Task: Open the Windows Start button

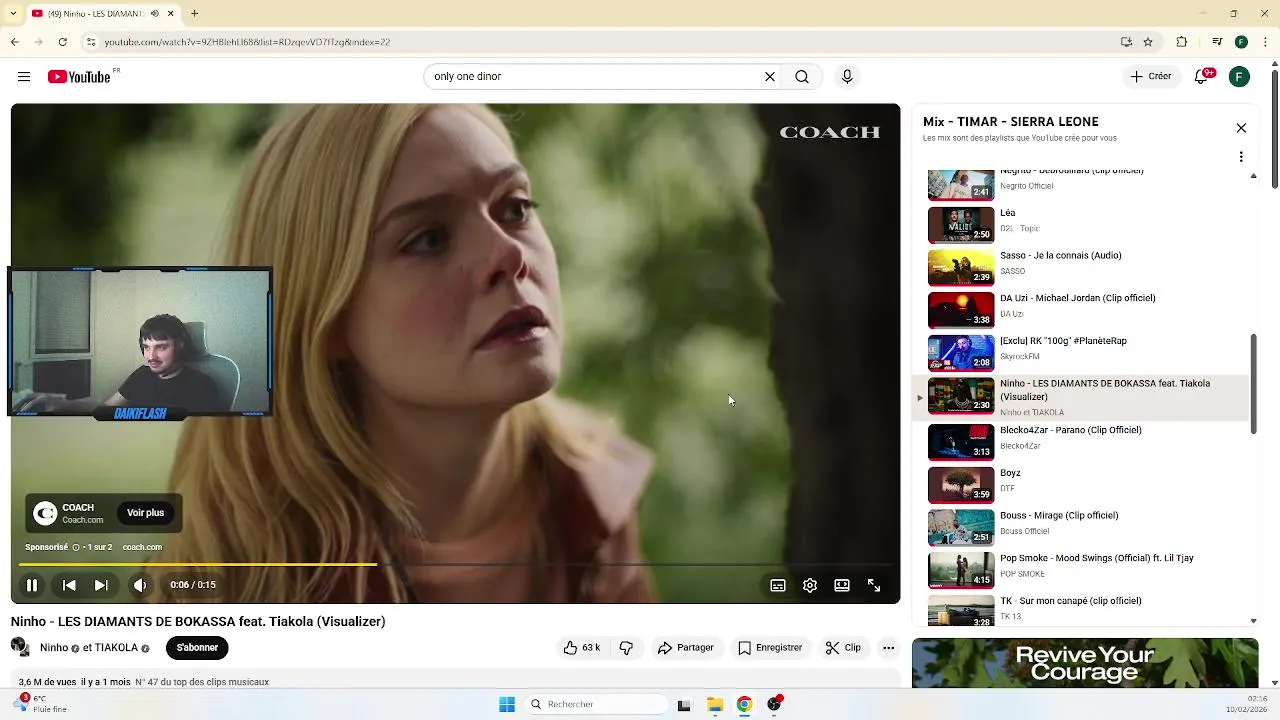Action: tap(507, 704)
